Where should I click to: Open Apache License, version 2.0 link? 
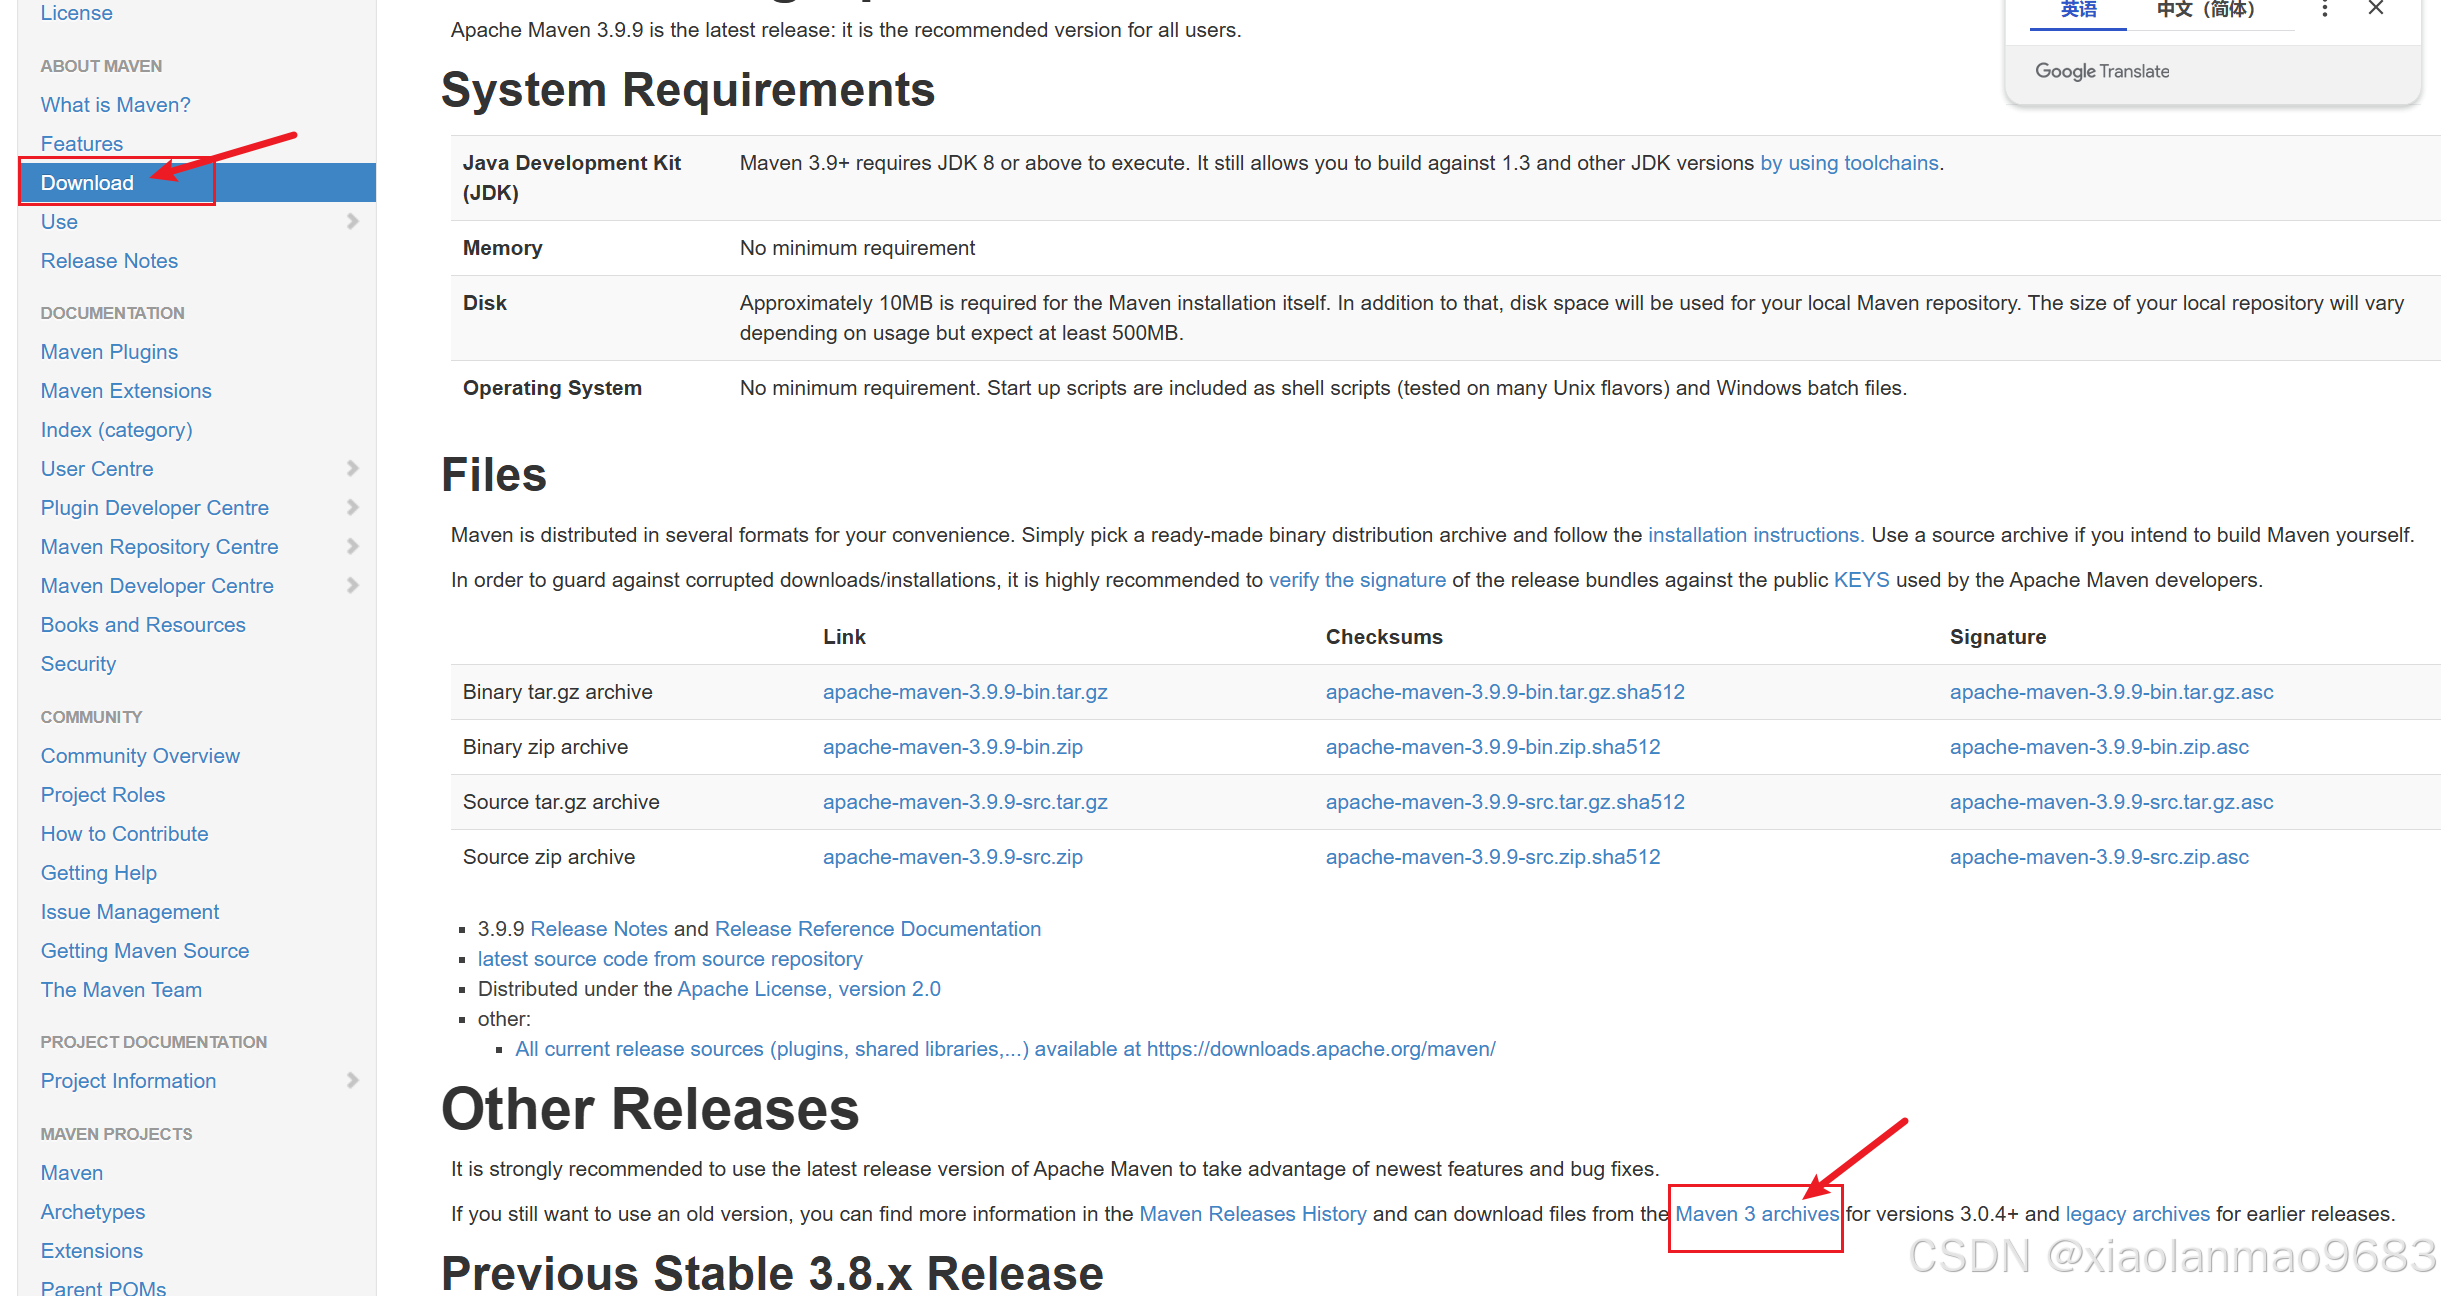point(809,989)
